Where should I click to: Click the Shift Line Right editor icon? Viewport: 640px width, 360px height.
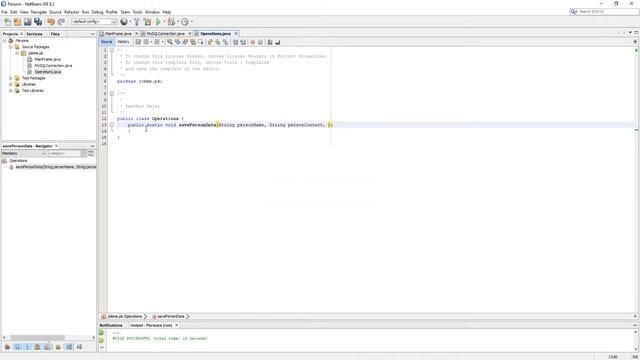click(x=243, y=42)
